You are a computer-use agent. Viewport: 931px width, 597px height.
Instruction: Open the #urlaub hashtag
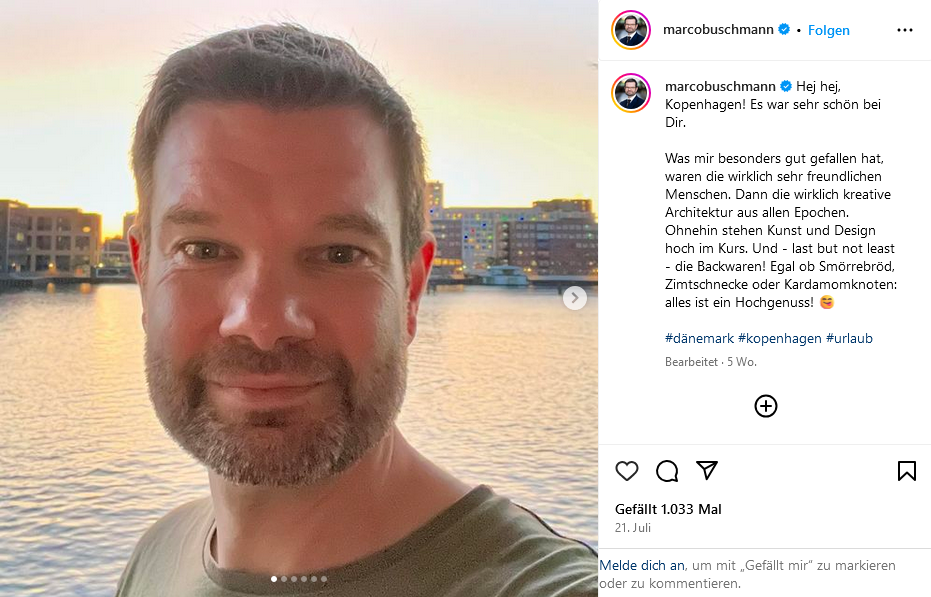tap(849, 339)
